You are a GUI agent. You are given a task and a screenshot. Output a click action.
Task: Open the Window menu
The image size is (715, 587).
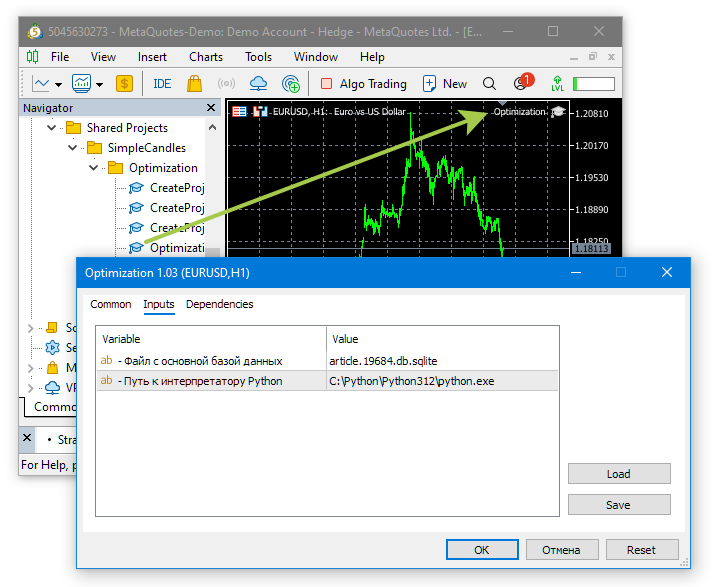point(316,57)
